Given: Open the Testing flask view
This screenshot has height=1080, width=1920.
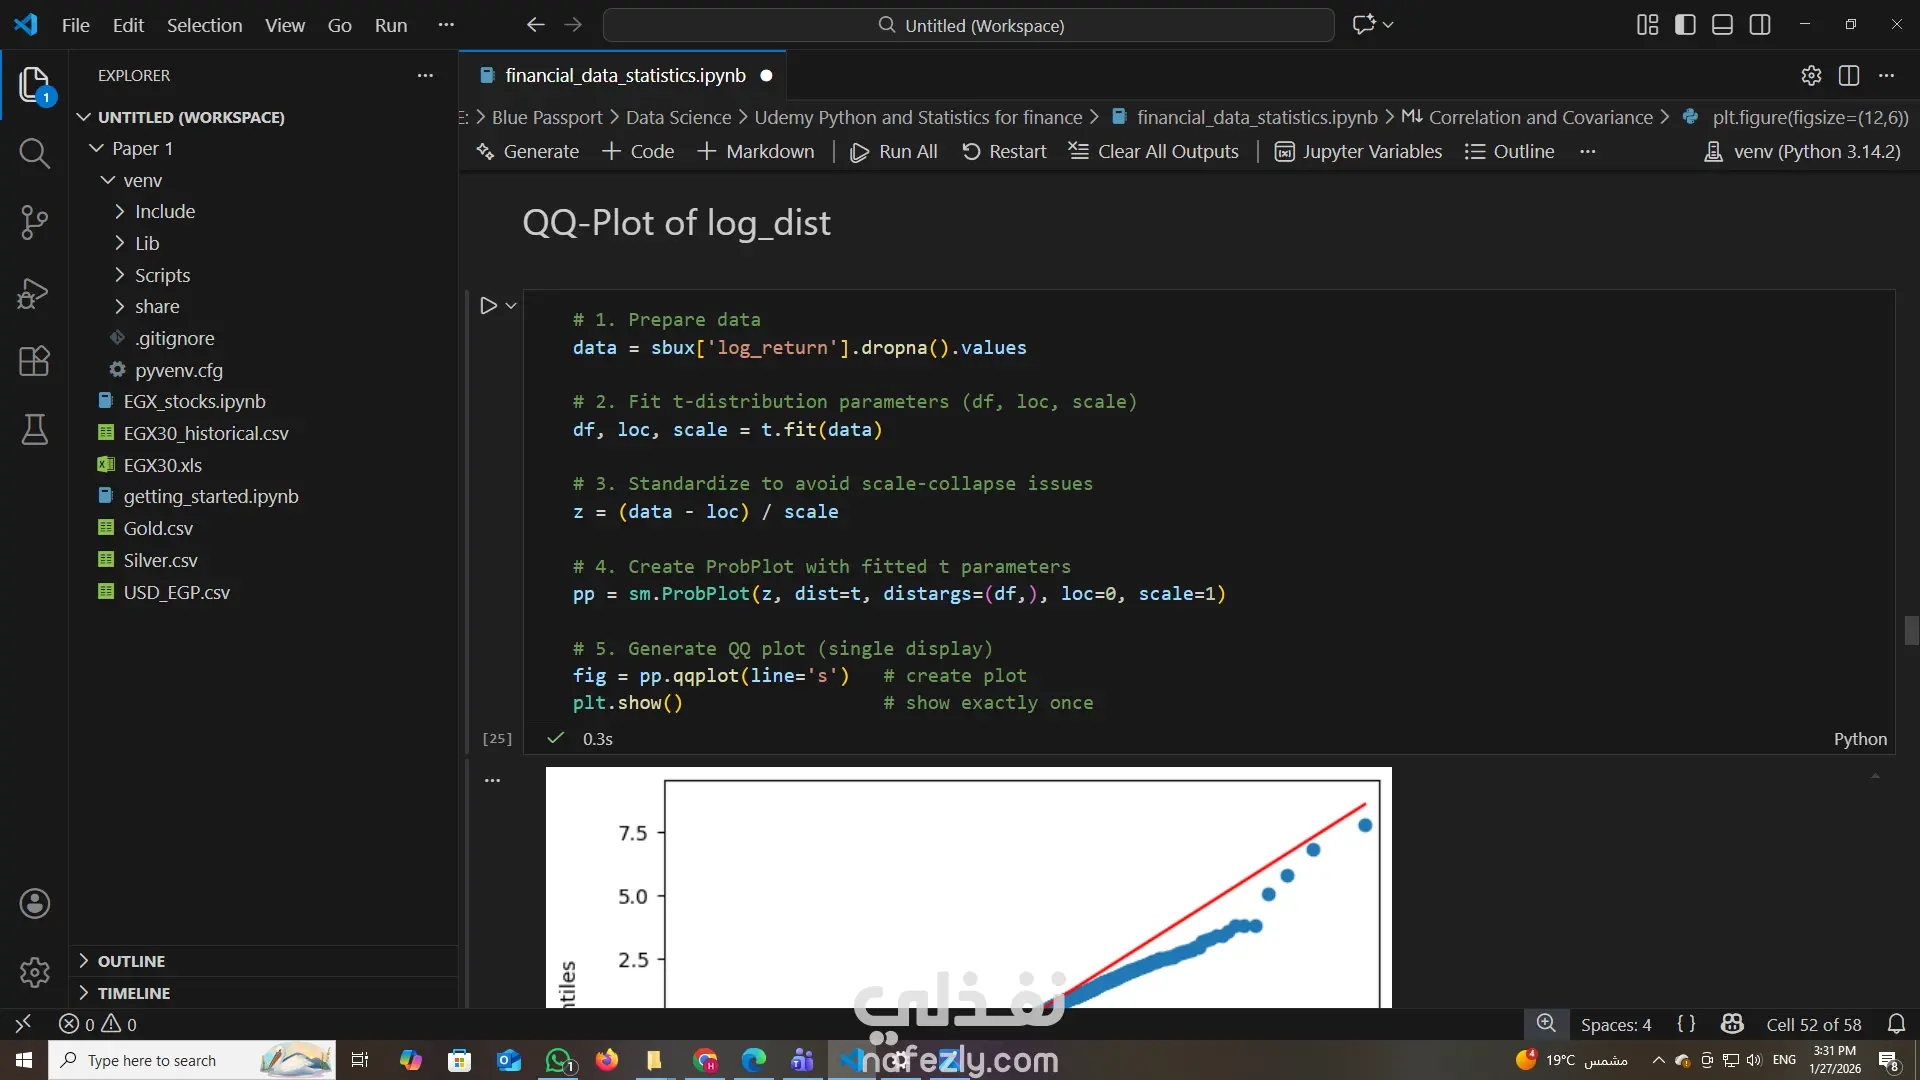Looking at the screenshot, I should click(34, 430).
